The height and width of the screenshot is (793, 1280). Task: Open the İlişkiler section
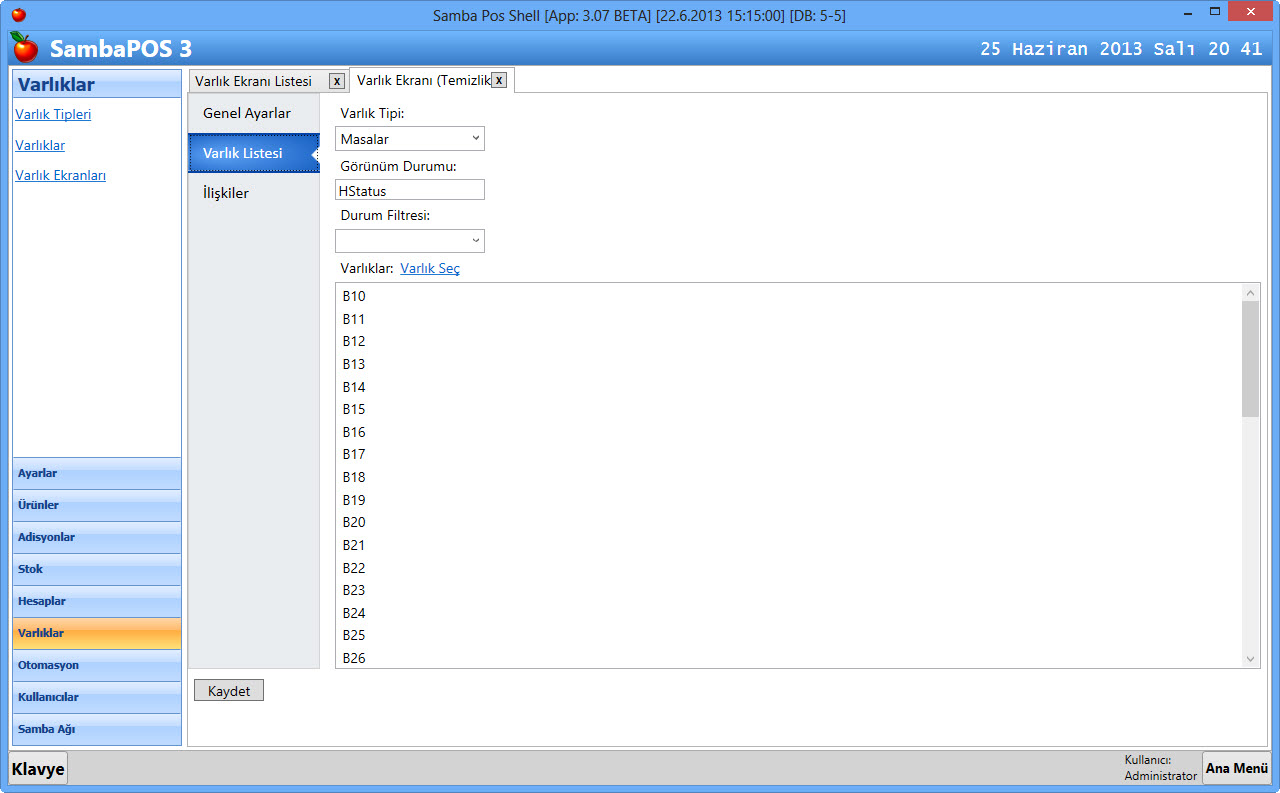click(226, 193)
